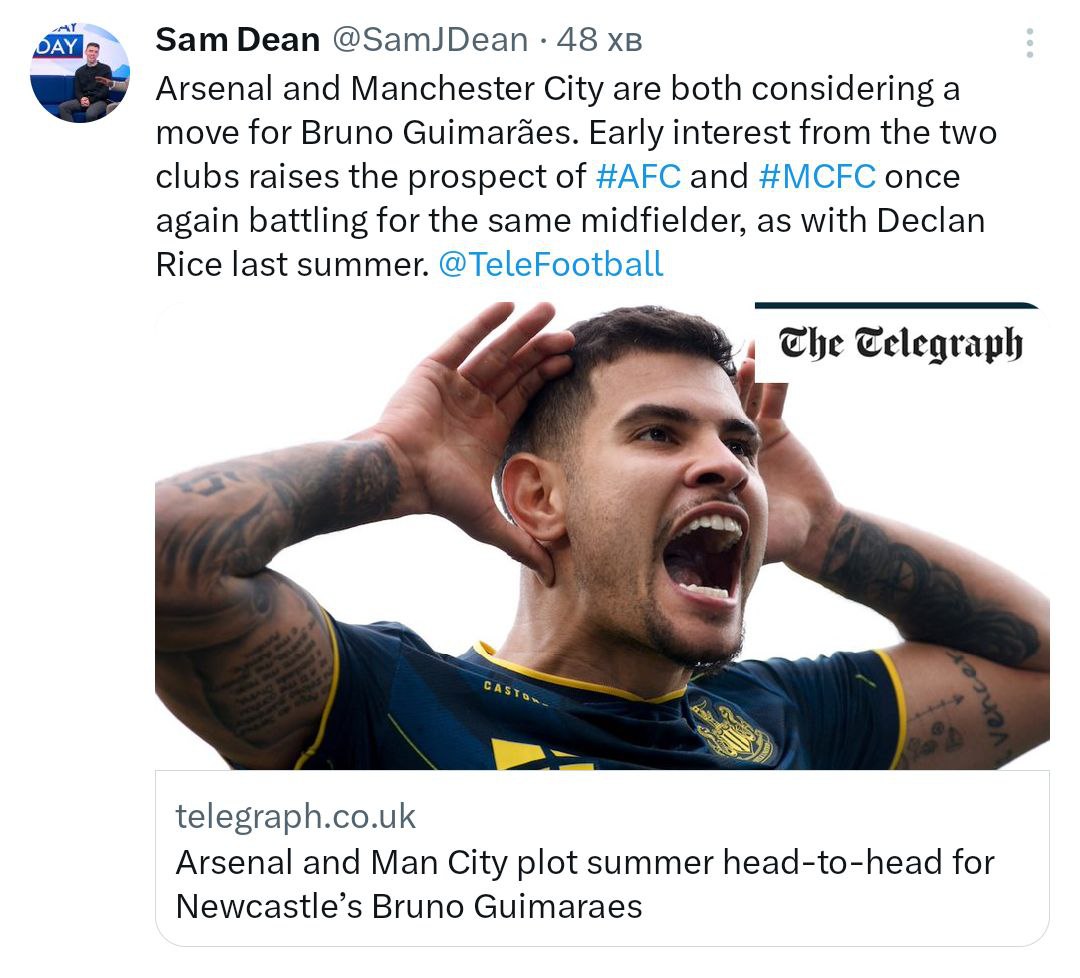Click the 'Newcastle's Bruno Guimaraes' subtitle line
The height and width of the screenshot is (978, 1080).
(x=408, y=906)
